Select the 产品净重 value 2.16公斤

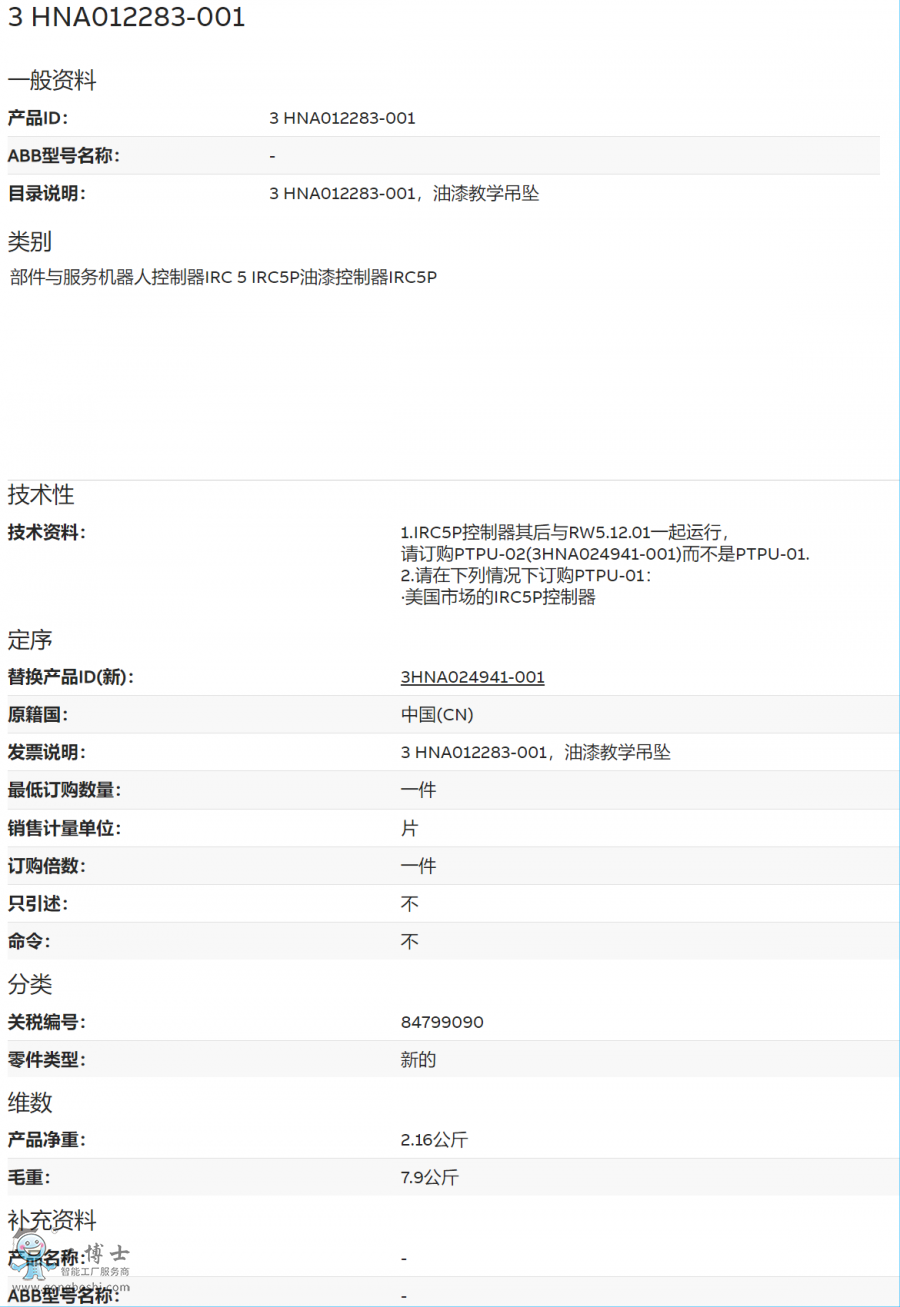(436, 1139)
